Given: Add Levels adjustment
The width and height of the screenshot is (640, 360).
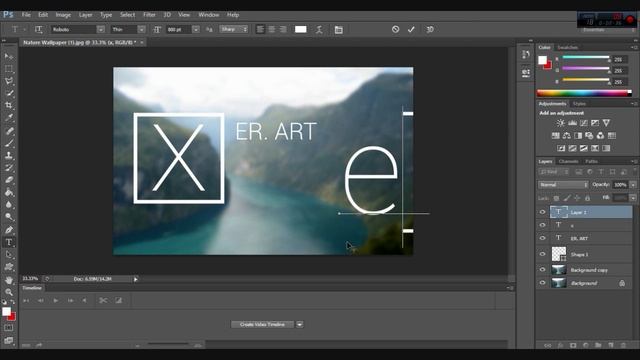Looking at the screenshot, I should coord(572,123).
